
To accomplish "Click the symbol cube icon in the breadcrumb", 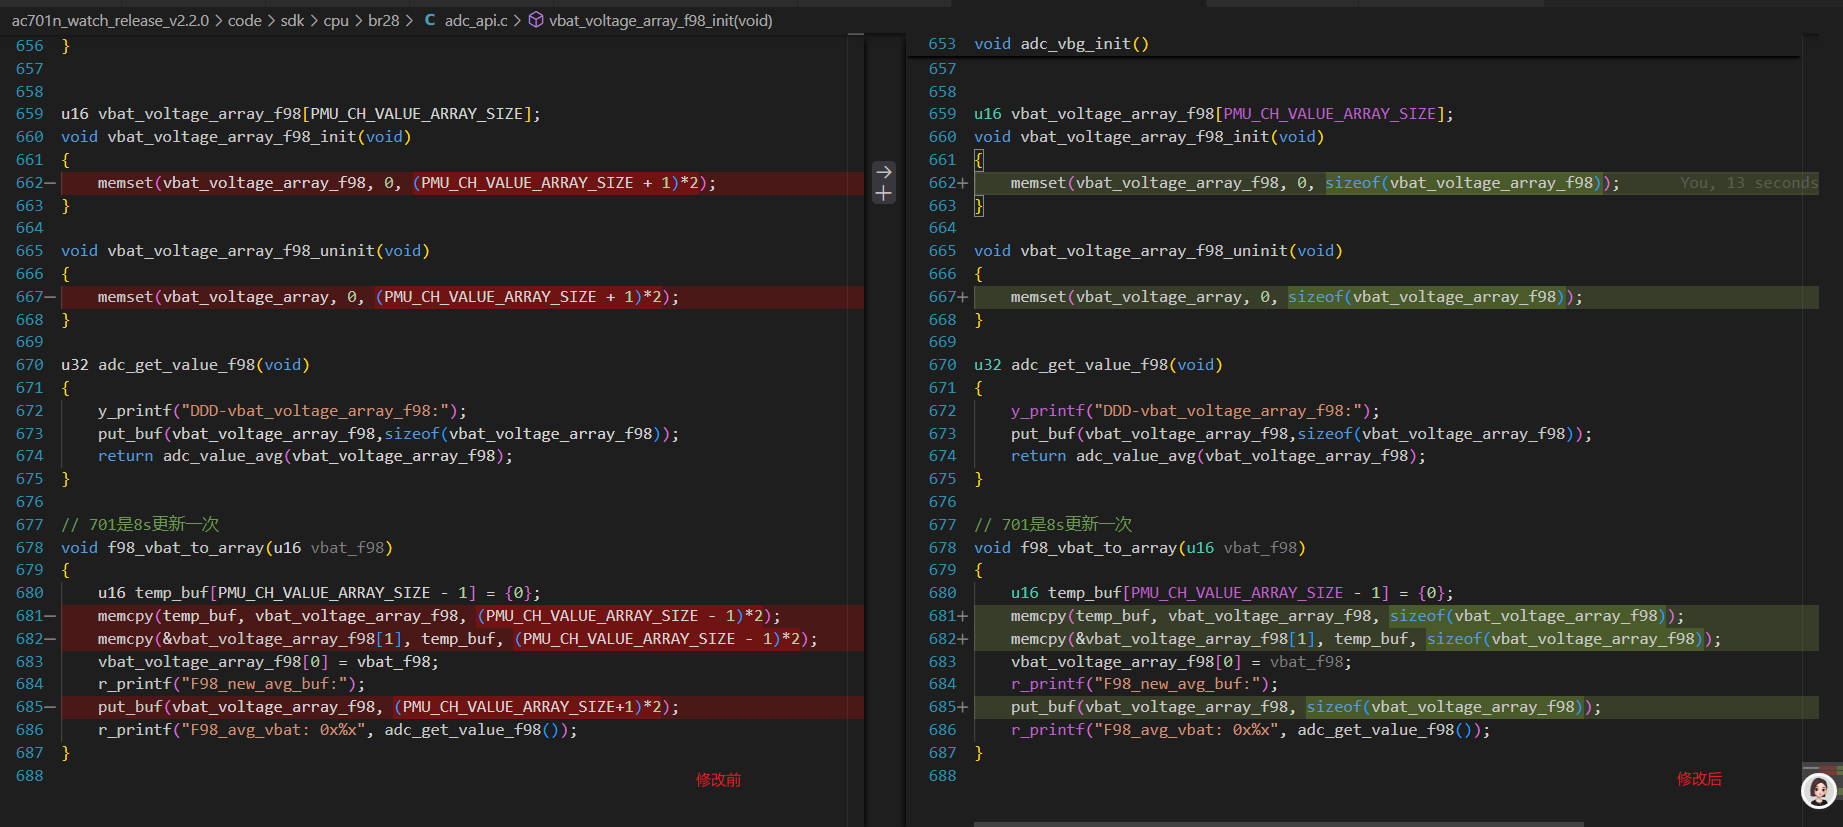I will tap(536, 20).
